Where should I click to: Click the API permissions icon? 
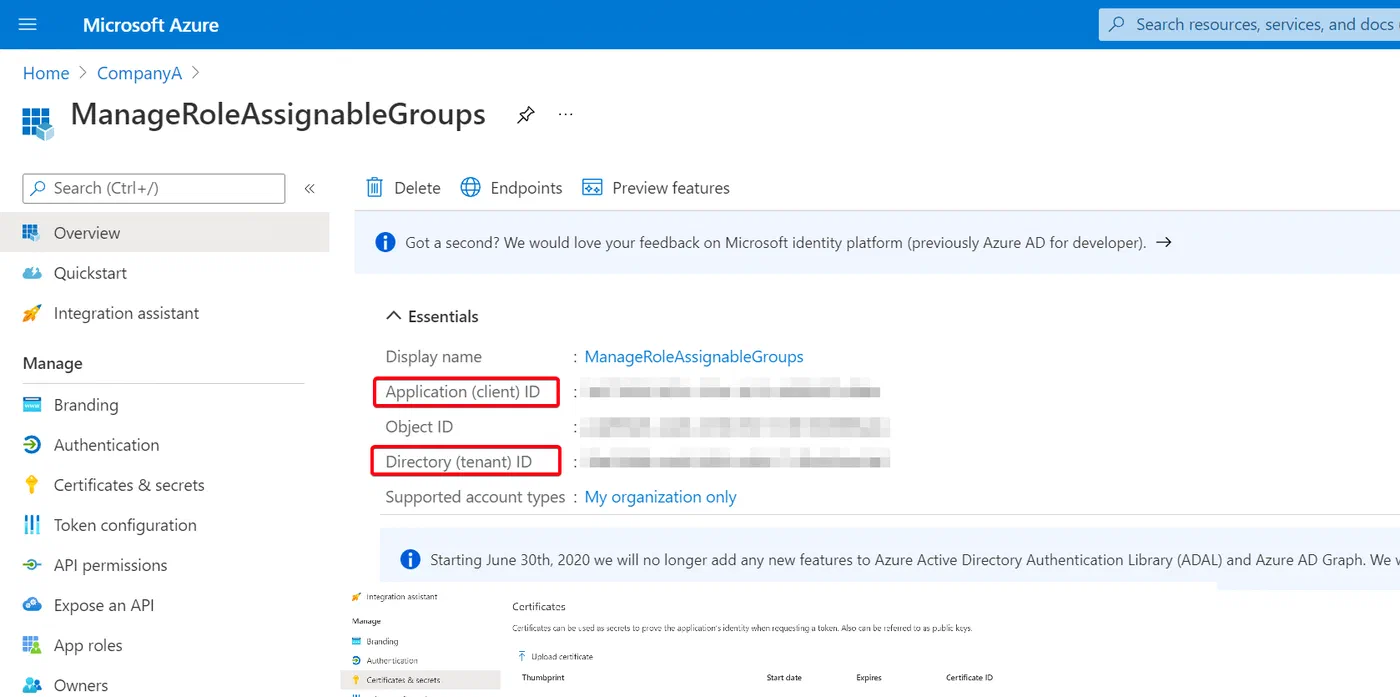tap(32, 565)
